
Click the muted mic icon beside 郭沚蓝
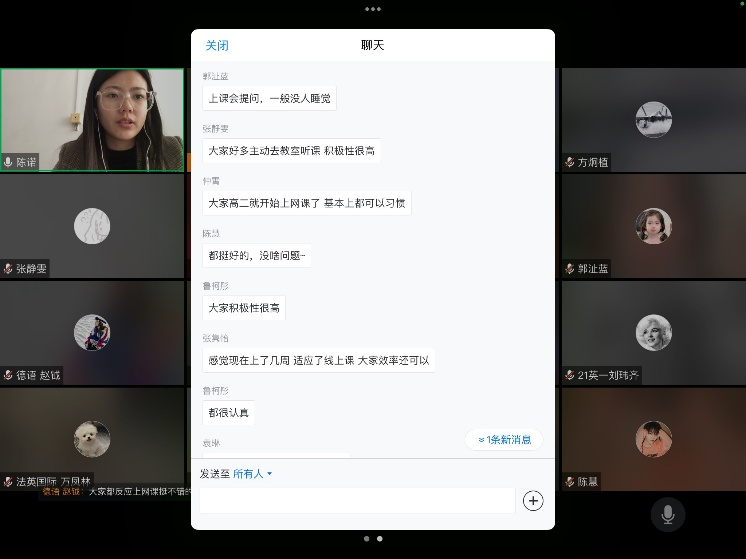(x=569, y=269)
